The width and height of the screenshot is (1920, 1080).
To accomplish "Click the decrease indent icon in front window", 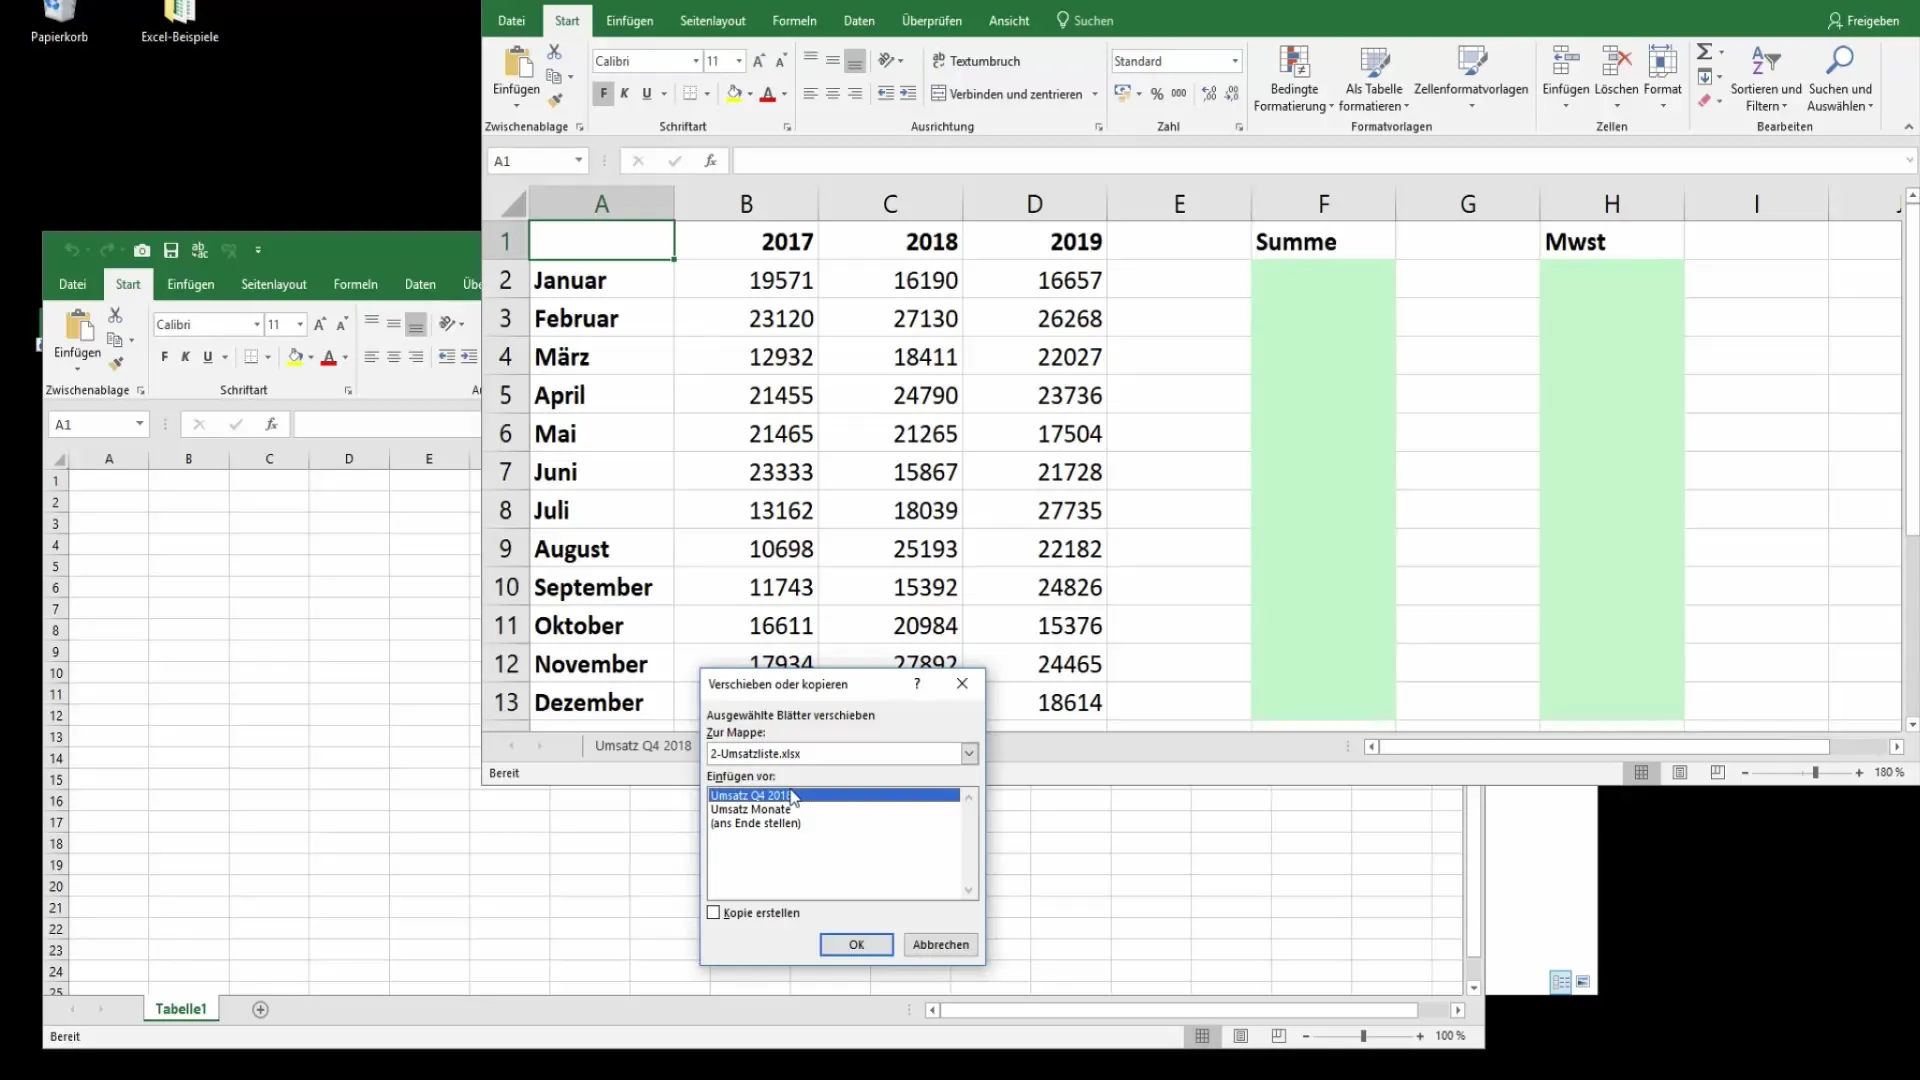I will [886, 93].
